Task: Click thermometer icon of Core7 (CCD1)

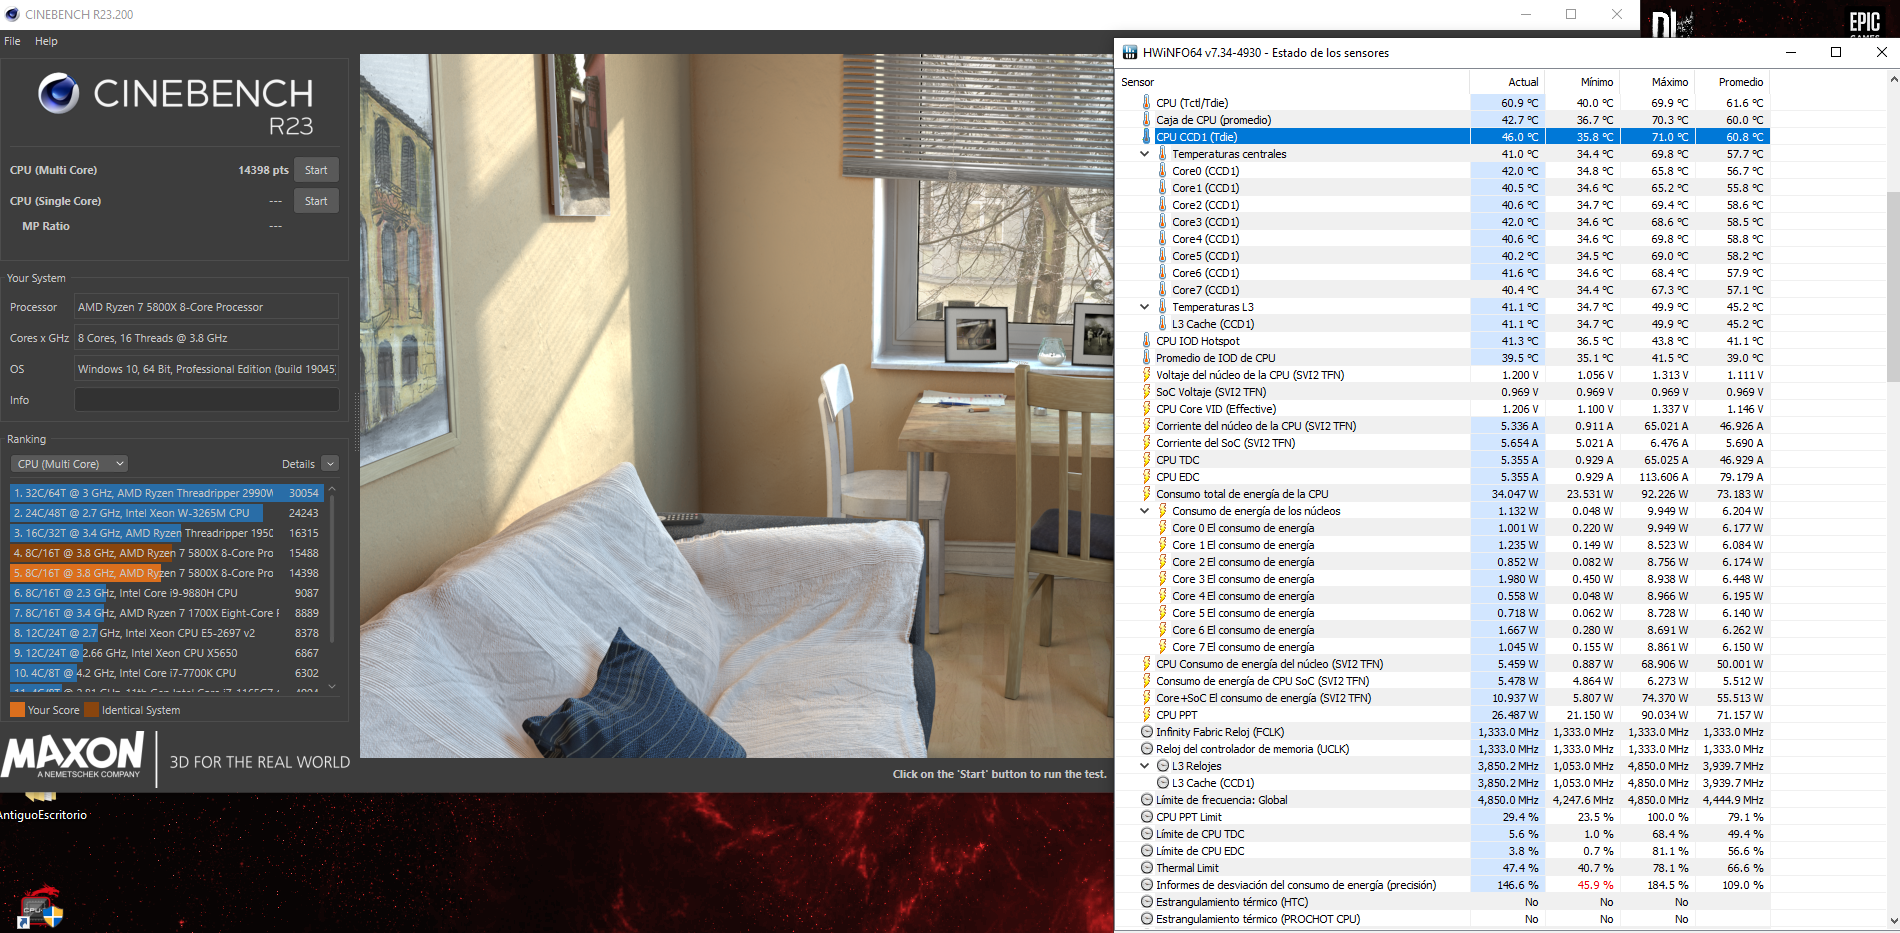Action: click(x=1163, y=290)
